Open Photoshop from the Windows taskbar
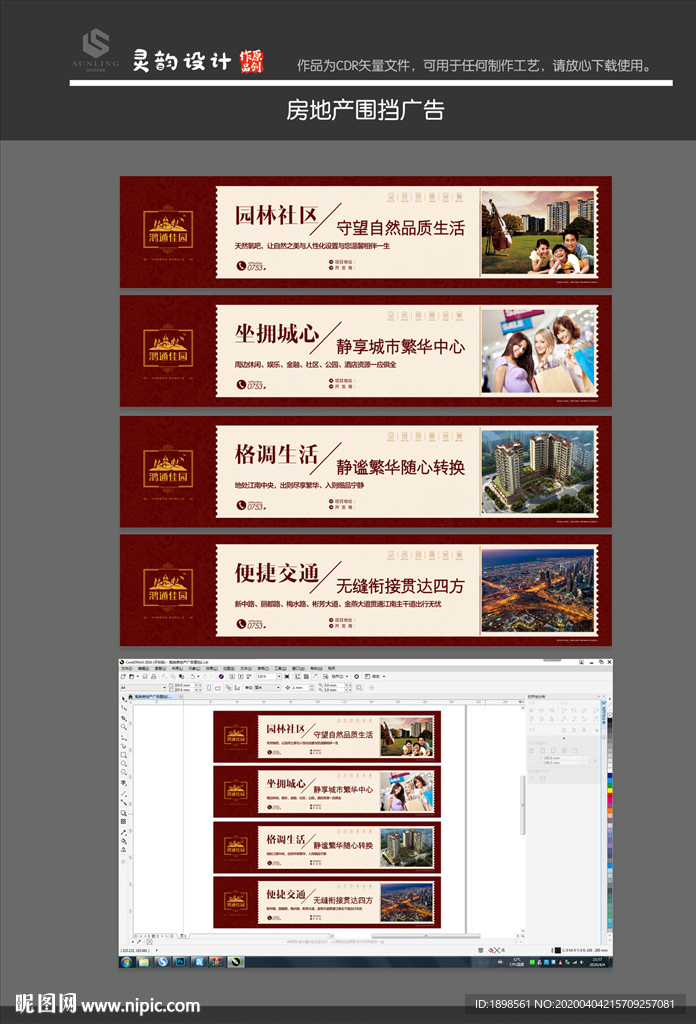The image size is (696, 1024). [180, 962]
